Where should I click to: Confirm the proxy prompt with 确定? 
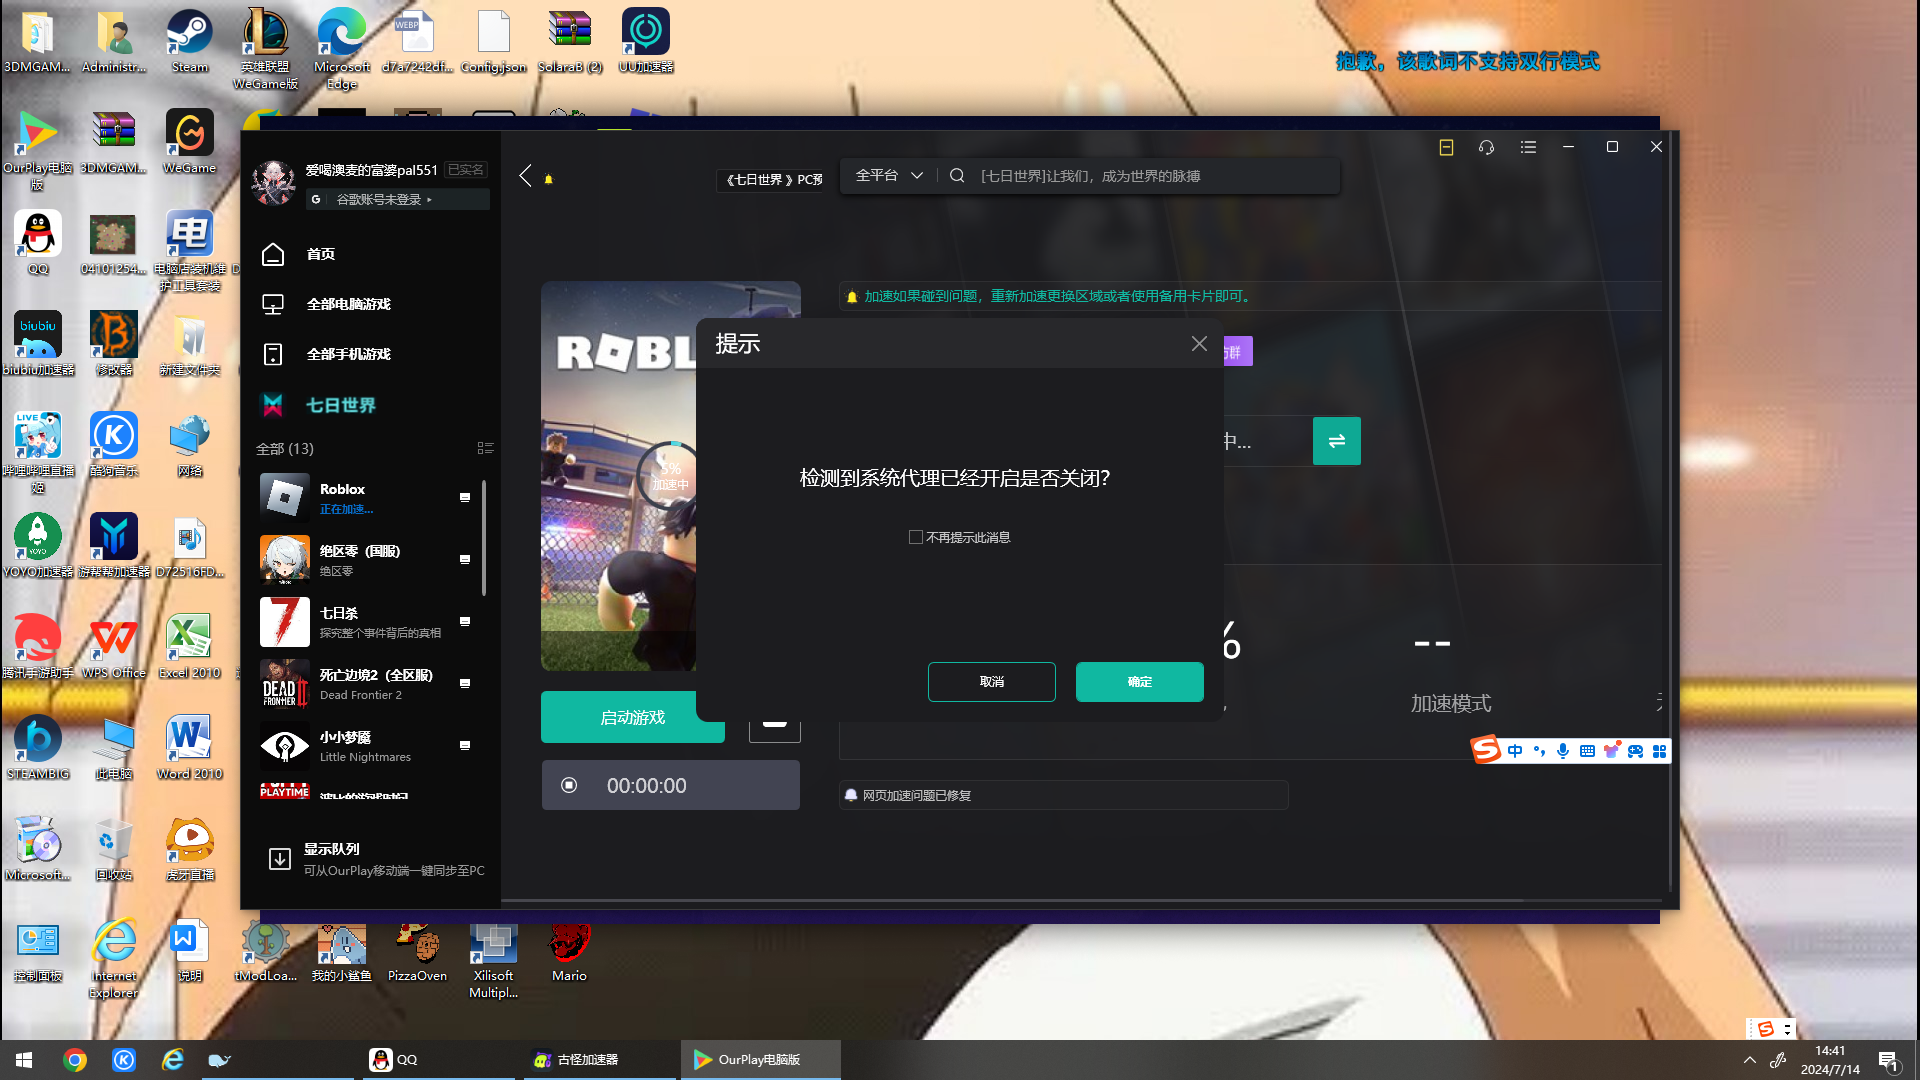1139,682
